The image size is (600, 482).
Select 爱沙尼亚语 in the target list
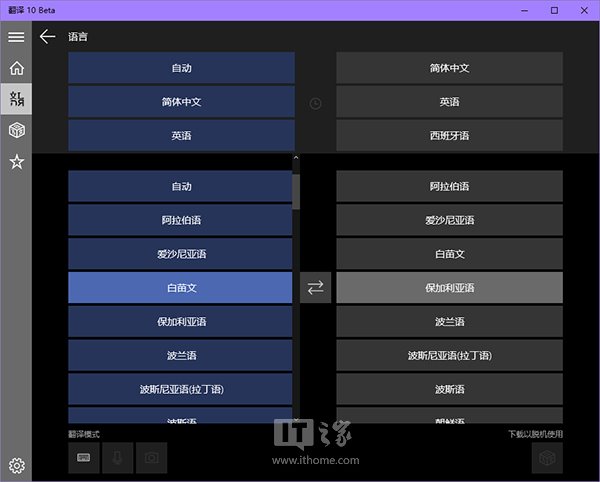(449, 220)
